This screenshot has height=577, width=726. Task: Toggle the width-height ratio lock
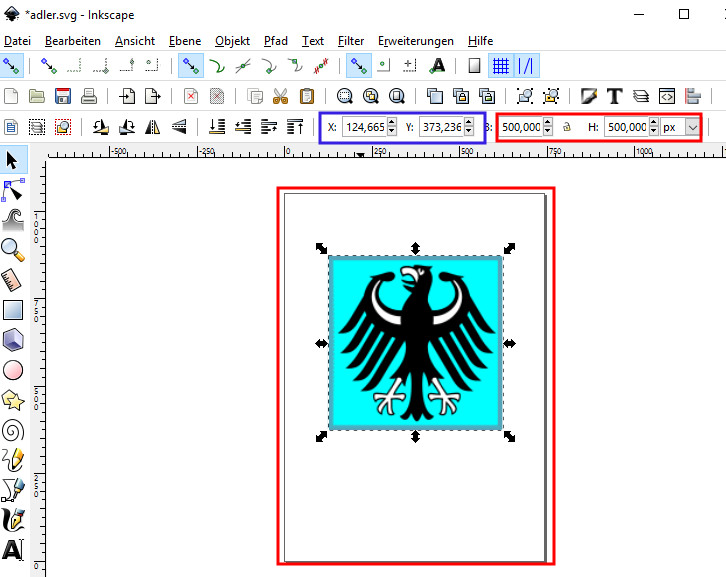coord(567,127)
